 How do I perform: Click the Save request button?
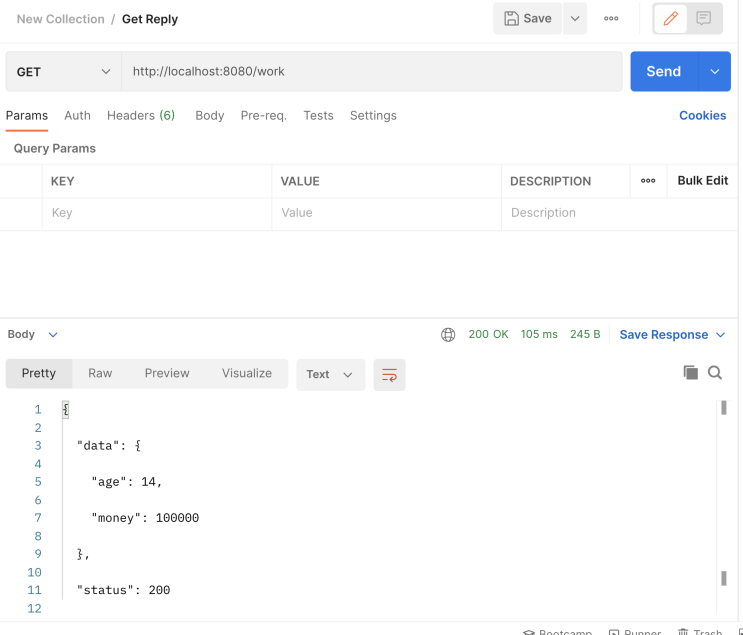(x=527, y=18)
